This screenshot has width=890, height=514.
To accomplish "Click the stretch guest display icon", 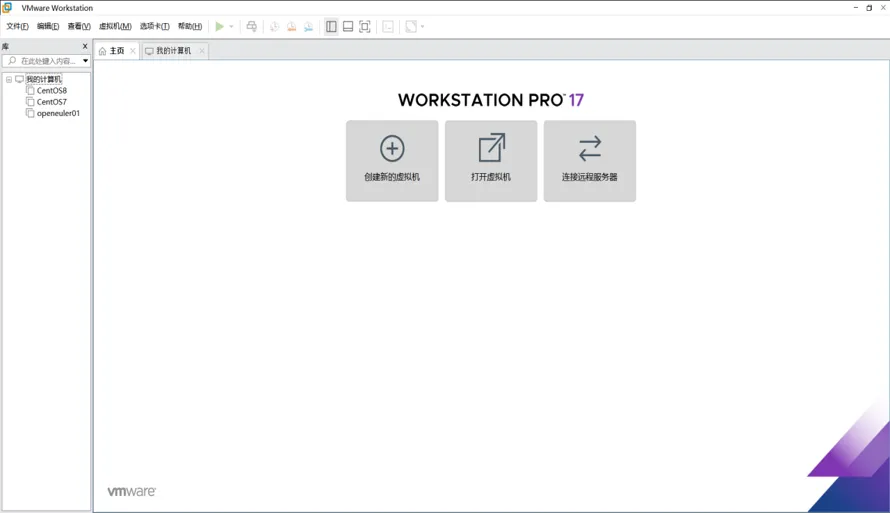I will pos(411,27).
